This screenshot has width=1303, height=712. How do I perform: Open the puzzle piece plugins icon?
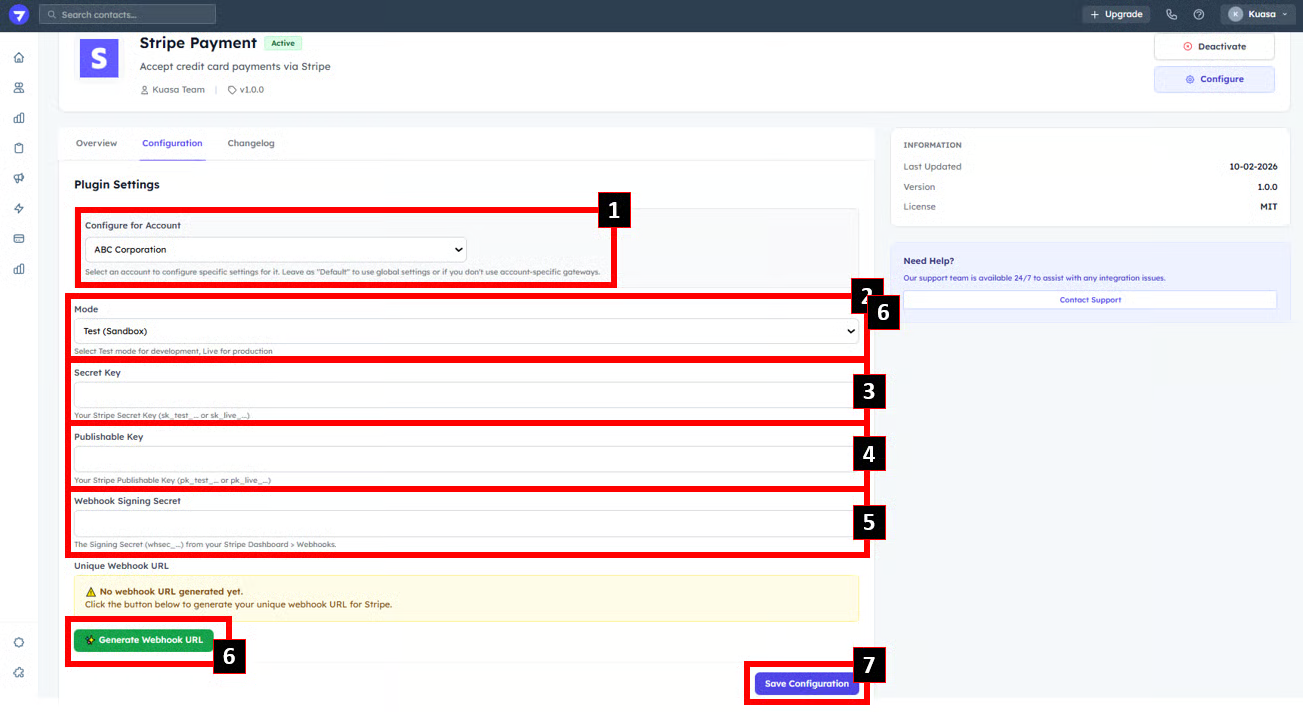coord(19,672)
